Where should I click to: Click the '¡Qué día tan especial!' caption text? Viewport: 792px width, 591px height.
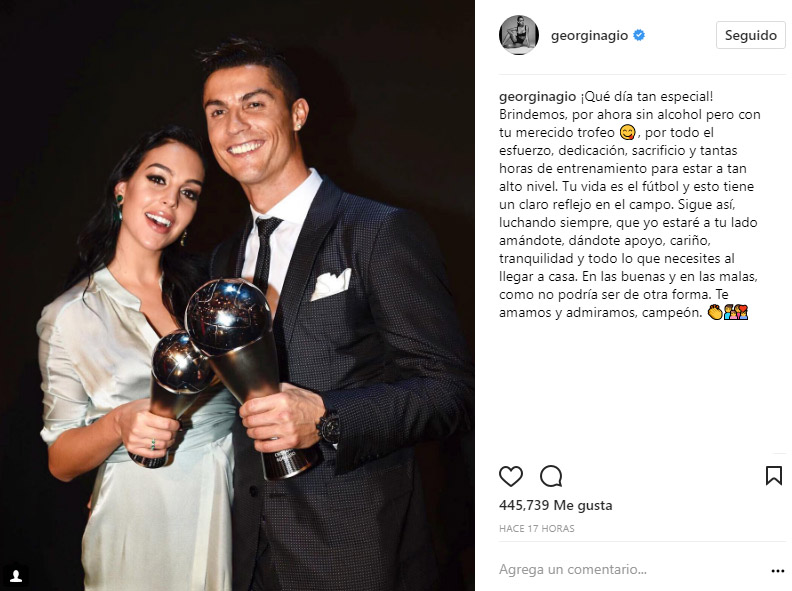[x=647, y=96]
